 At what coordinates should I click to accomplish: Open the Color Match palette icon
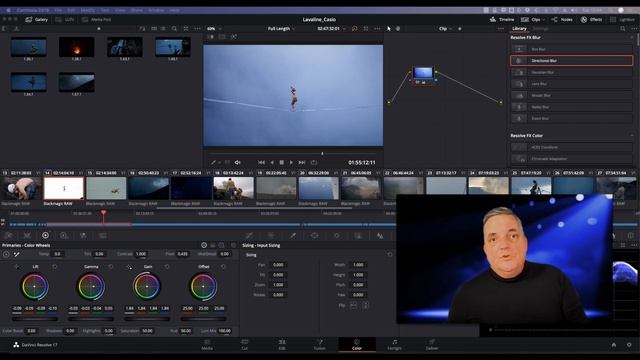pos(27,236)
